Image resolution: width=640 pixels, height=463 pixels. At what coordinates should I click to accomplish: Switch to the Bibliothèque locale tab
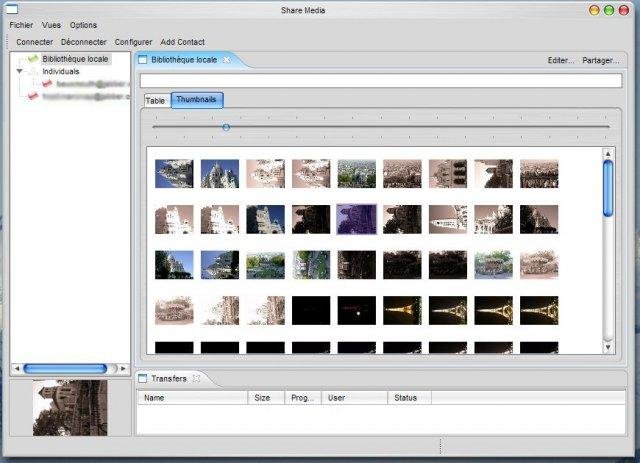184,60
